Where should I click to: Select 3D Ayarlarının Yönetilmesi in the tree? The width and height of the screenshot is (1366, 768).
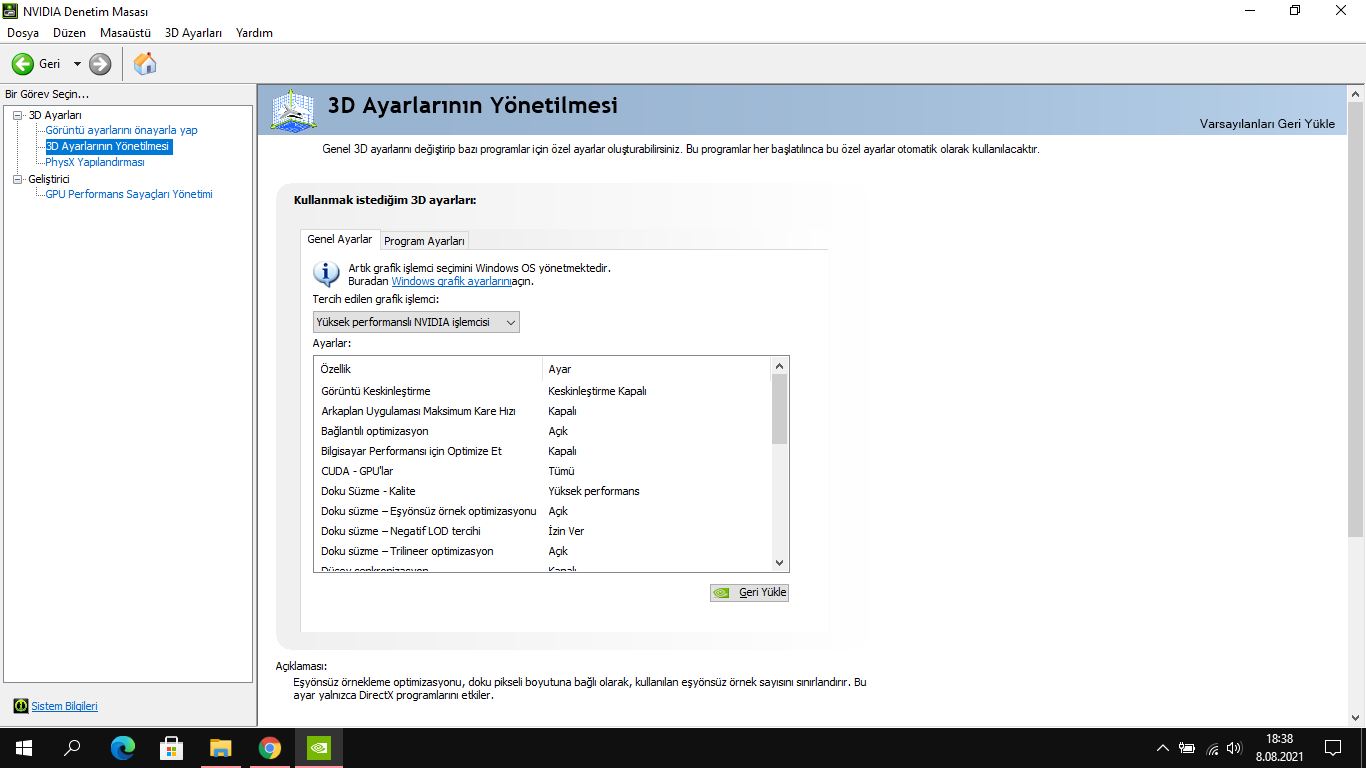coord(108,146)
